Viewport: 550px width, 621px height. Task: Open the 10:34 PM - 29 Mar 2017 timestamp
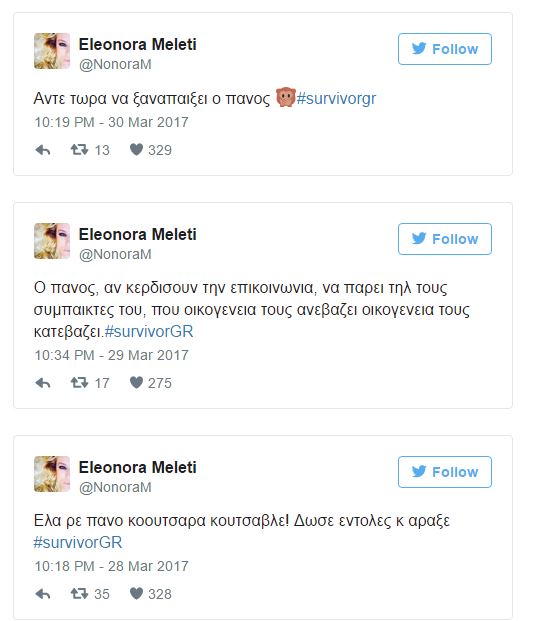pos(111,355)
